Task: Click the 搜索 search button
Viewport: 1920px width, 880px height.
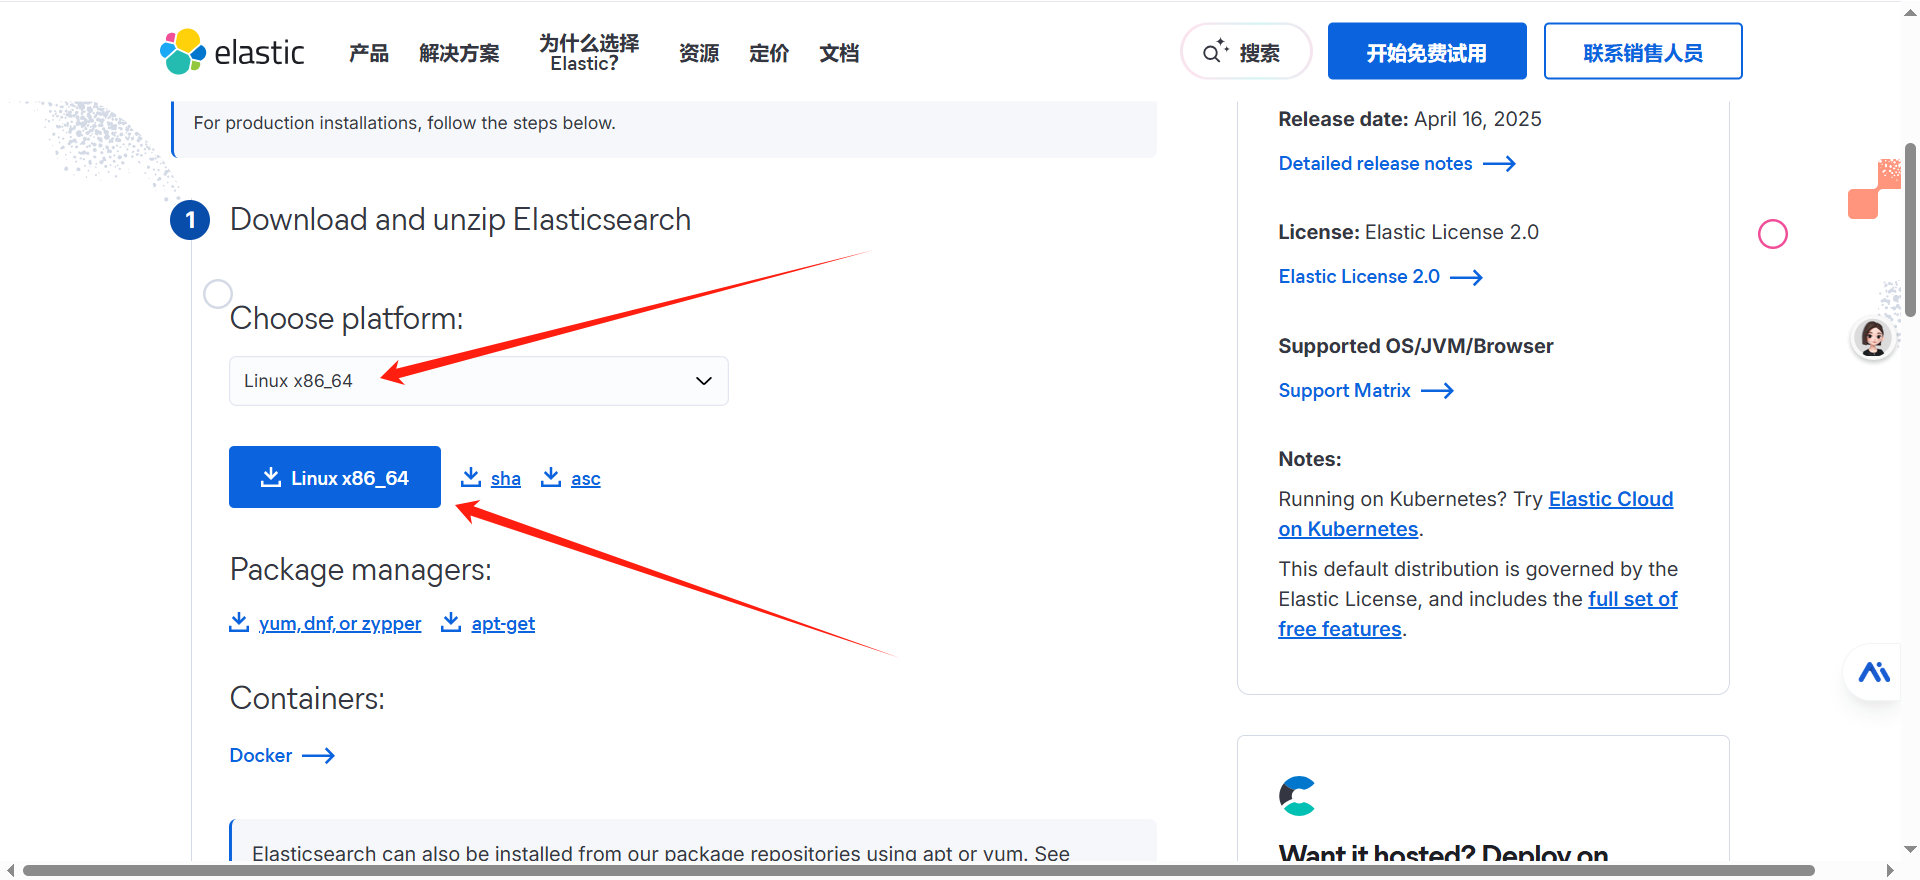Action: 1246,51
